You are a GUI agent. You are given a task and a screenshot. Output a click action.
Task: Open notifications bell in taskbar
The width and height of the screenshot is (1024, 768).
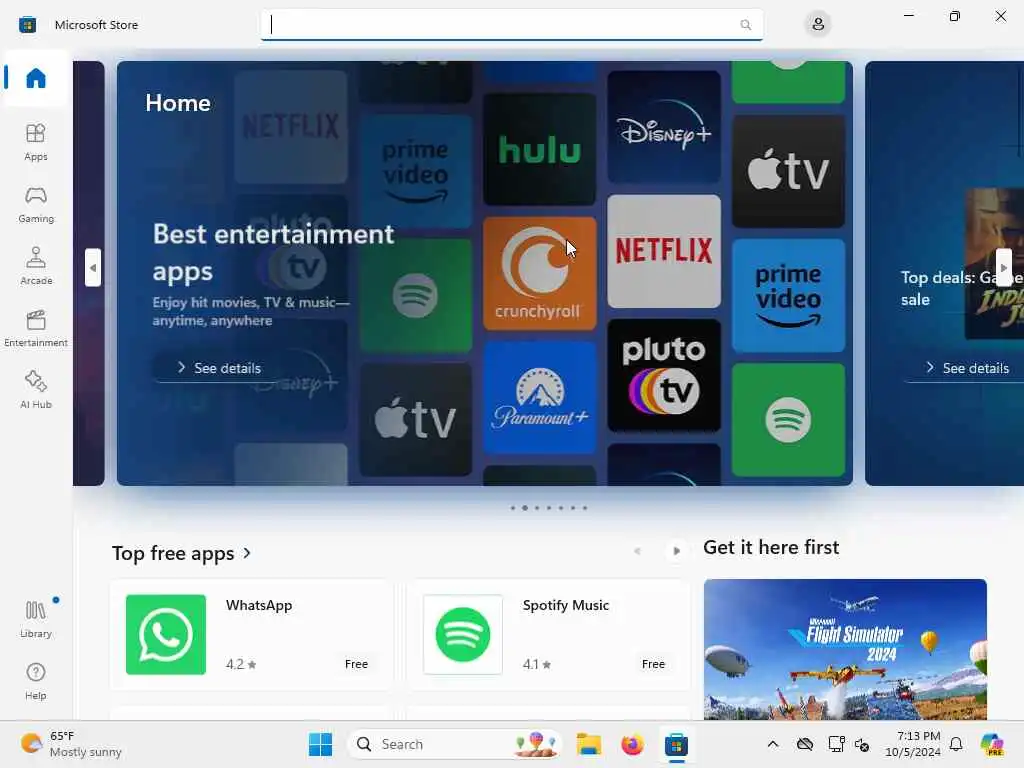pos(956,744)
